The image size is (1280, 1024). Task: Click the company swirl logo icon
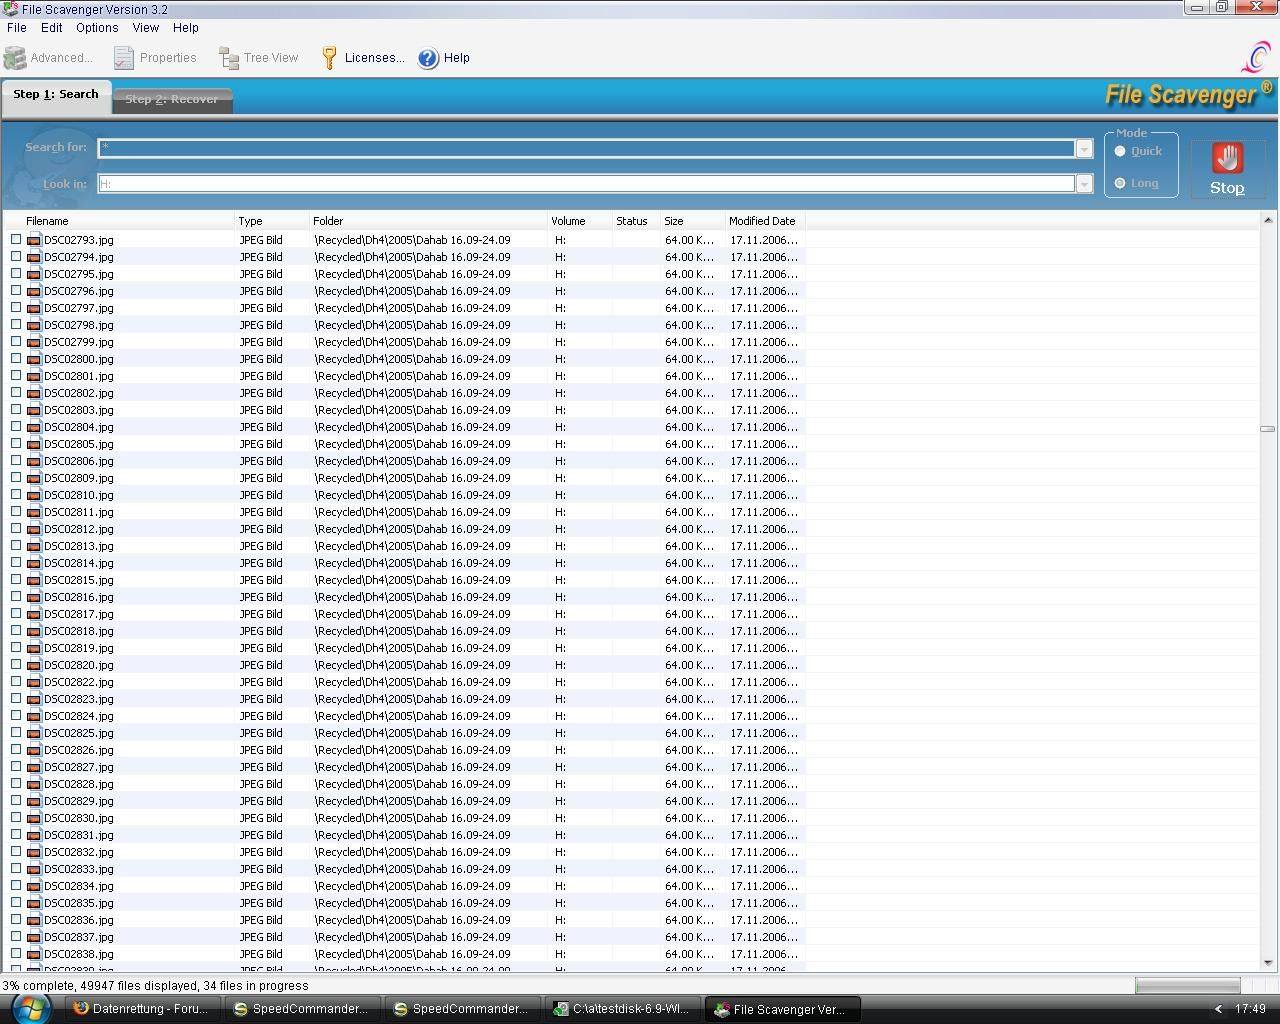click(x=1256, y=57)
